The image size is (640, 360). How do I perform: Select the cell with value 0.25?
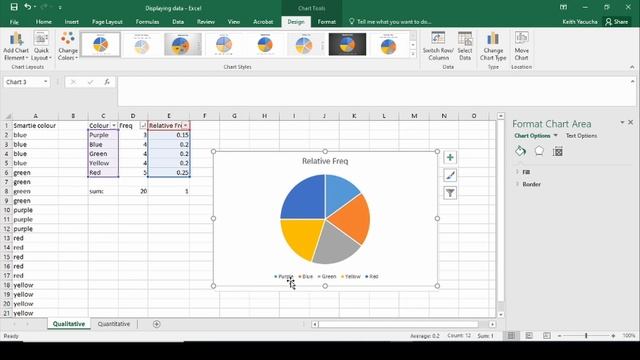click(x=169, y=173)
